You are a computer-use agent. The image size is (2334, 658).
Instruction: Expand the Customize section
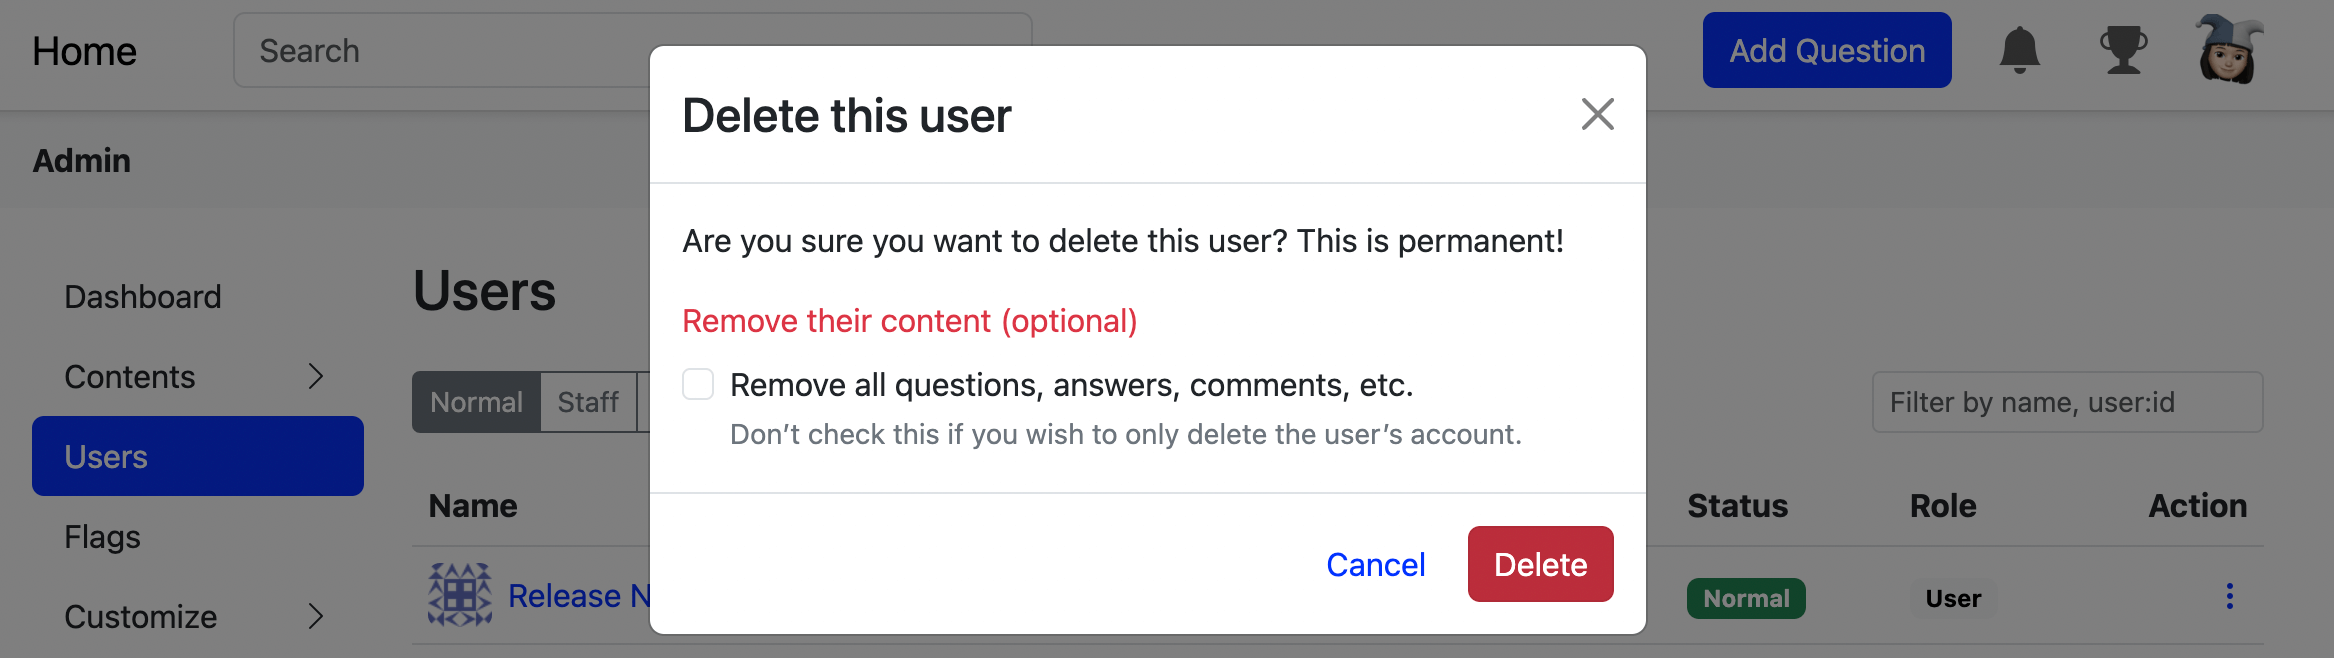pos(140,616)
